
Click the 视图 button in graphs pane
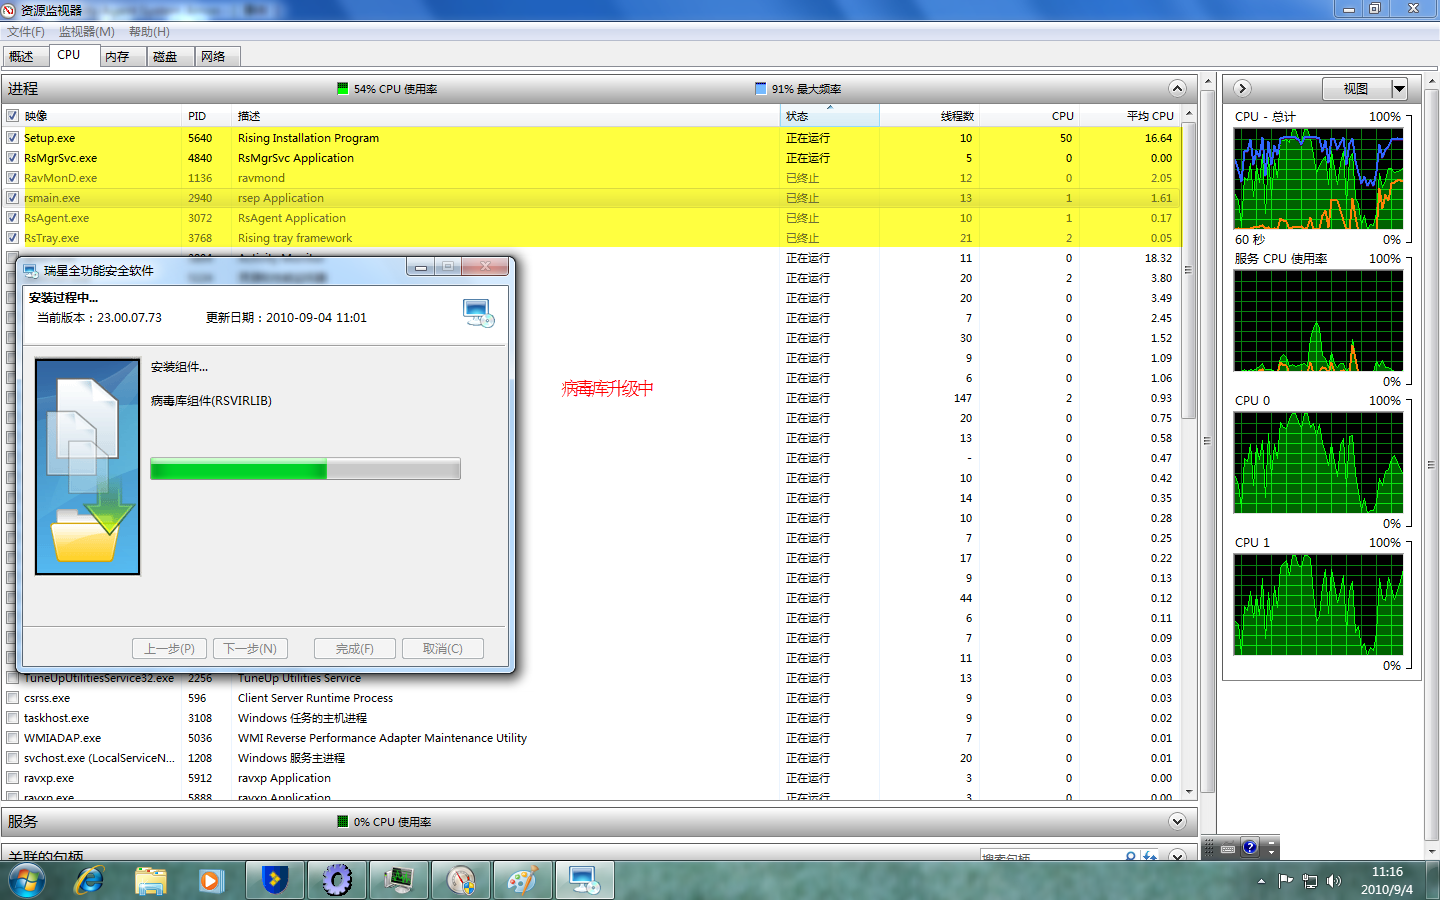(1356, 89)
